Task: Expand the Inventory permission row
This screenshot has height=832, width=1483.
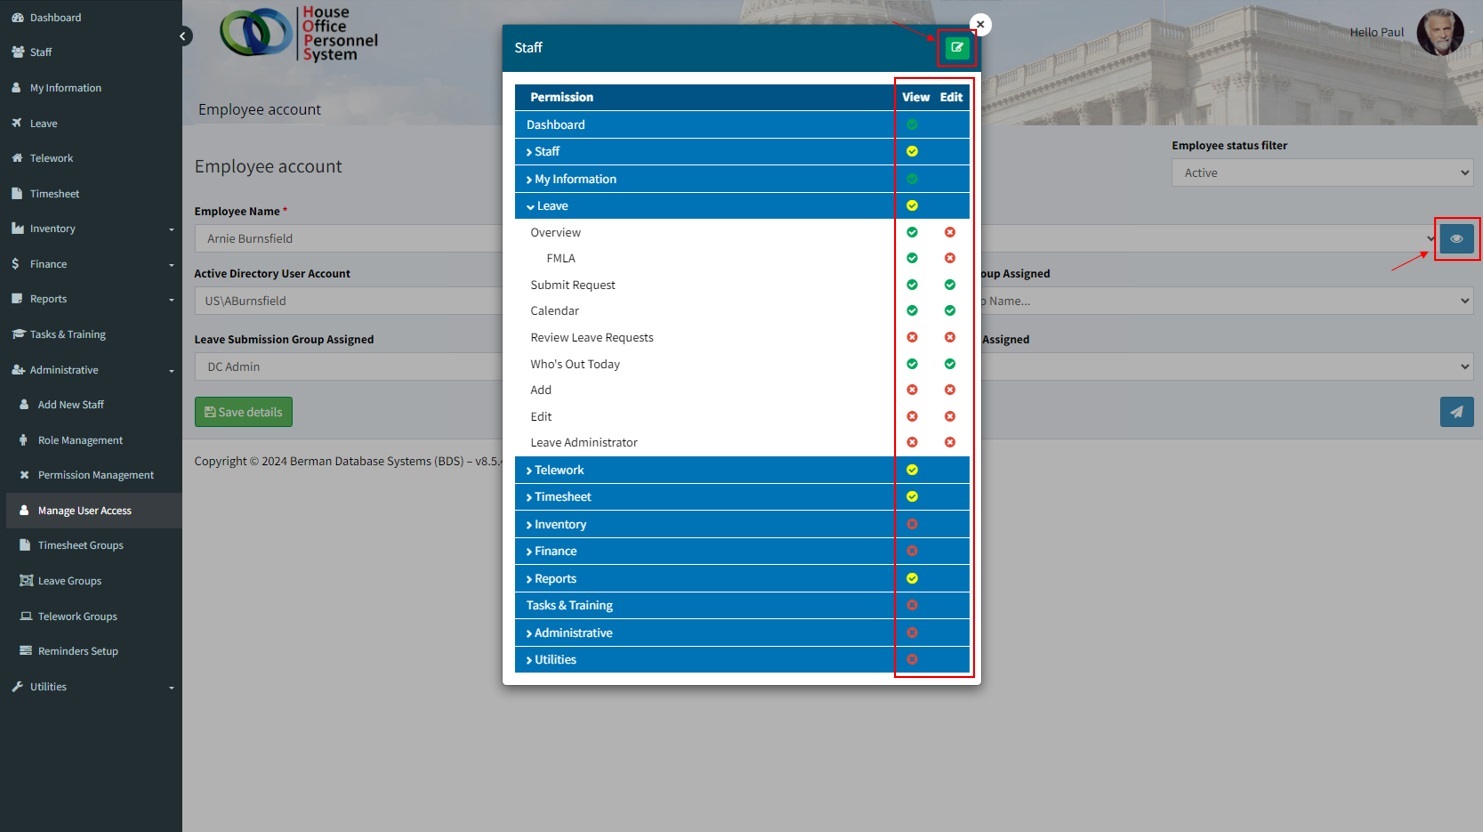Action: tap(559, 524)
